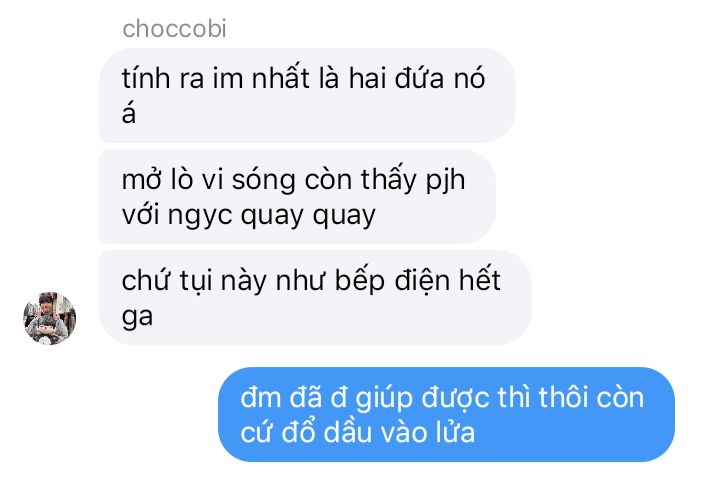Click the words "quay quay" in message
The height and width of the screenshot is (477, 720).
point(308,216)
